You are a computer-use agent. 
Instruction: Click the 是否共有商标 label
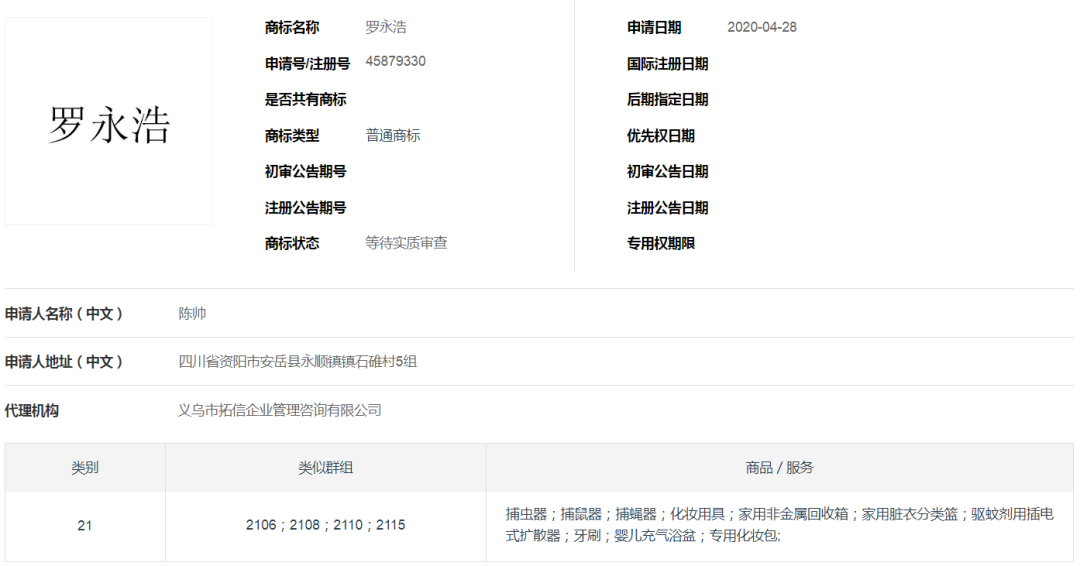305,100
